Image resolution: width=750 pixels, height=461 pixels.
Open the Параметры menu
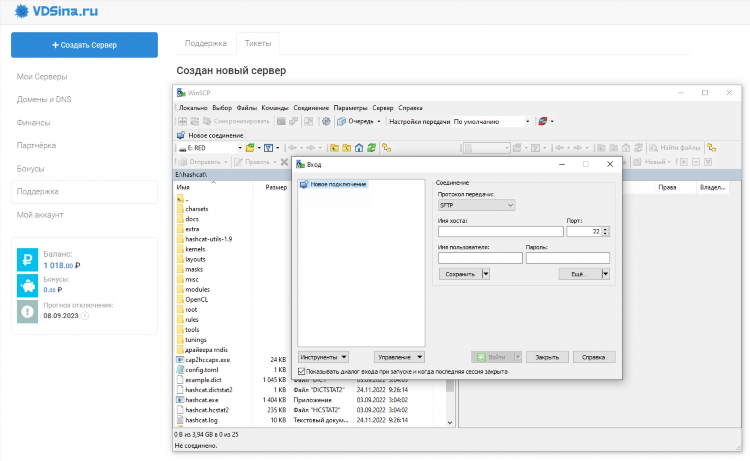[351, 108]
